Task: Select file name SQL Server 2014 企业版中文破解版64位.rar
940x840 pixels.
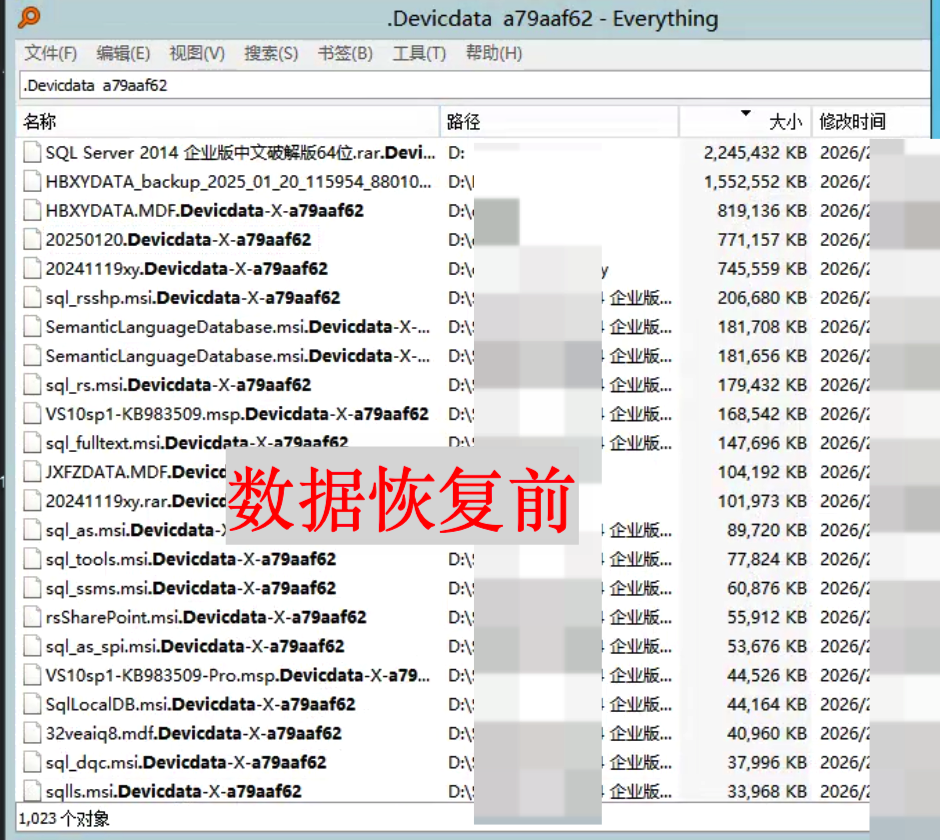Action: pyautogui.click(x=240, y=152)
